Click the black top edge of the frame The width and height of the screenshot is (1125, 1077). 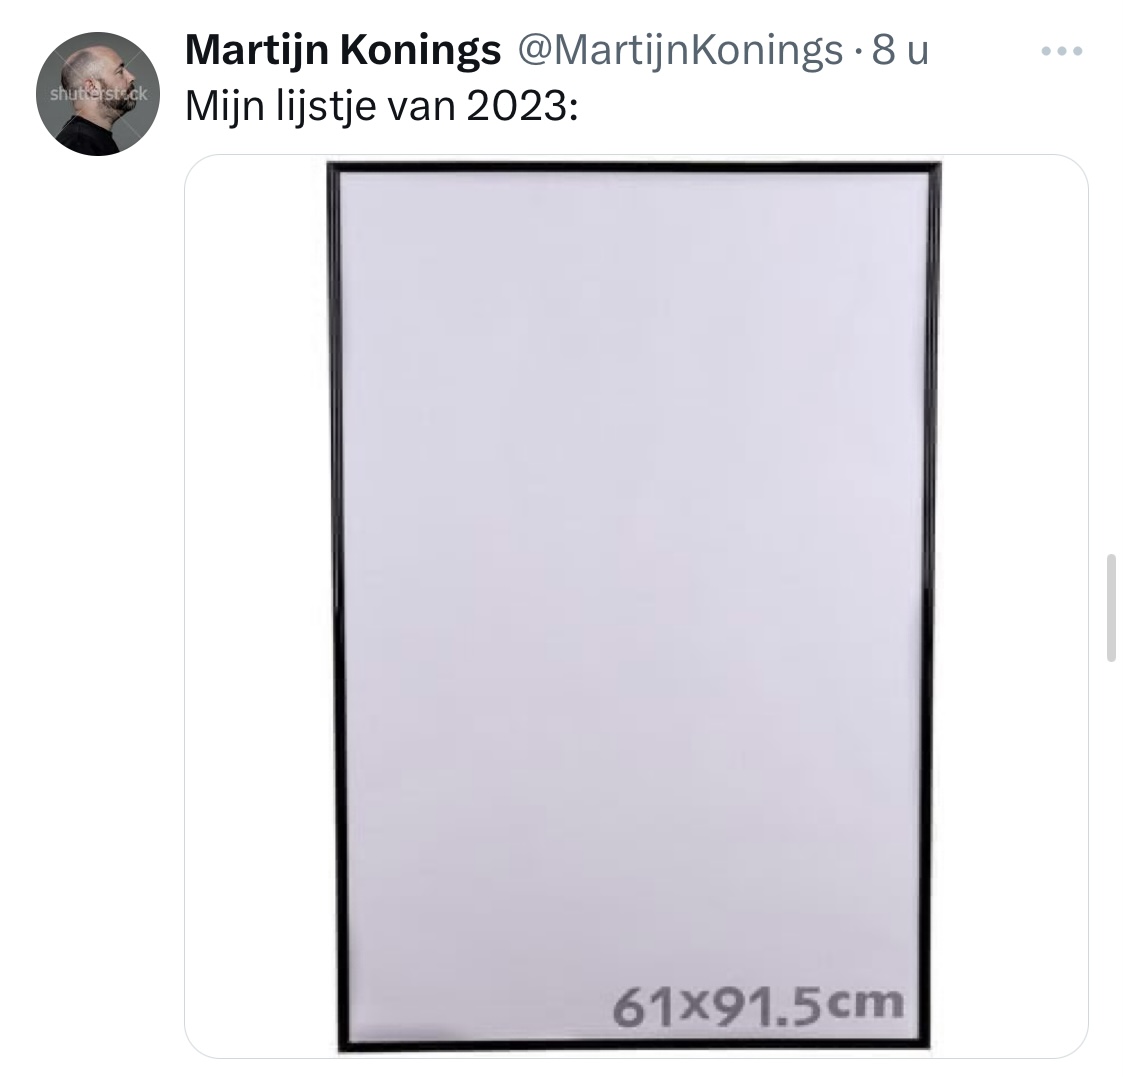pyautogui.click(x=634, y=168)
